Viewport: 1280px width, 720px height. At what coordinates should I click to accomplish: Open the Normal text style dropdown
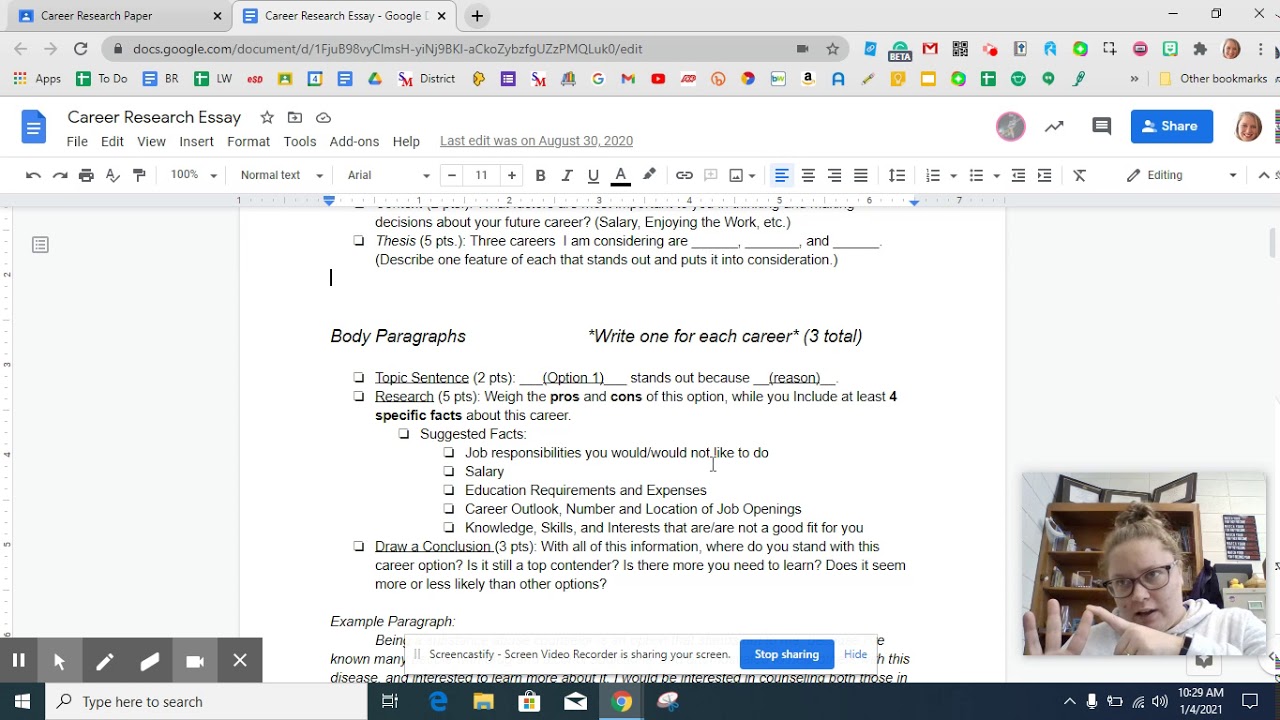pyautogui.click(x=281, y=175)
